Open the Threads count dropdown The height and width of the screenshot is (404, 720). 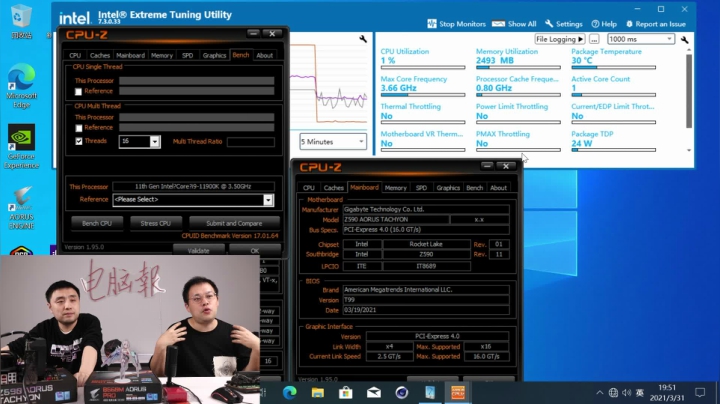(155, 141)
